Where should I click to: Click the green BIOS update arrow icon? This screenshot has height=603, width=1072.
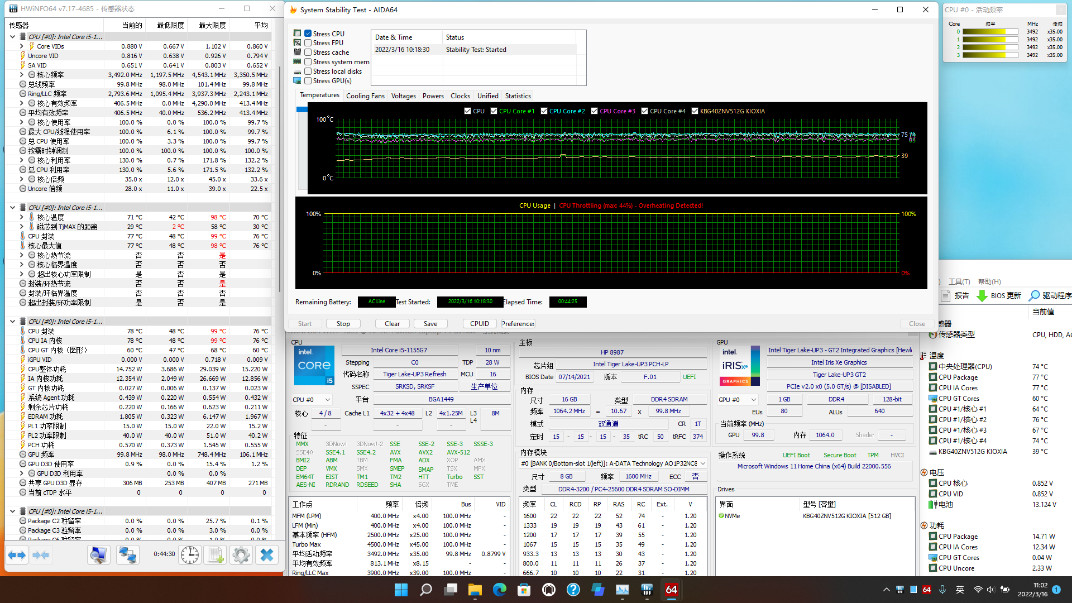point(982,295)
